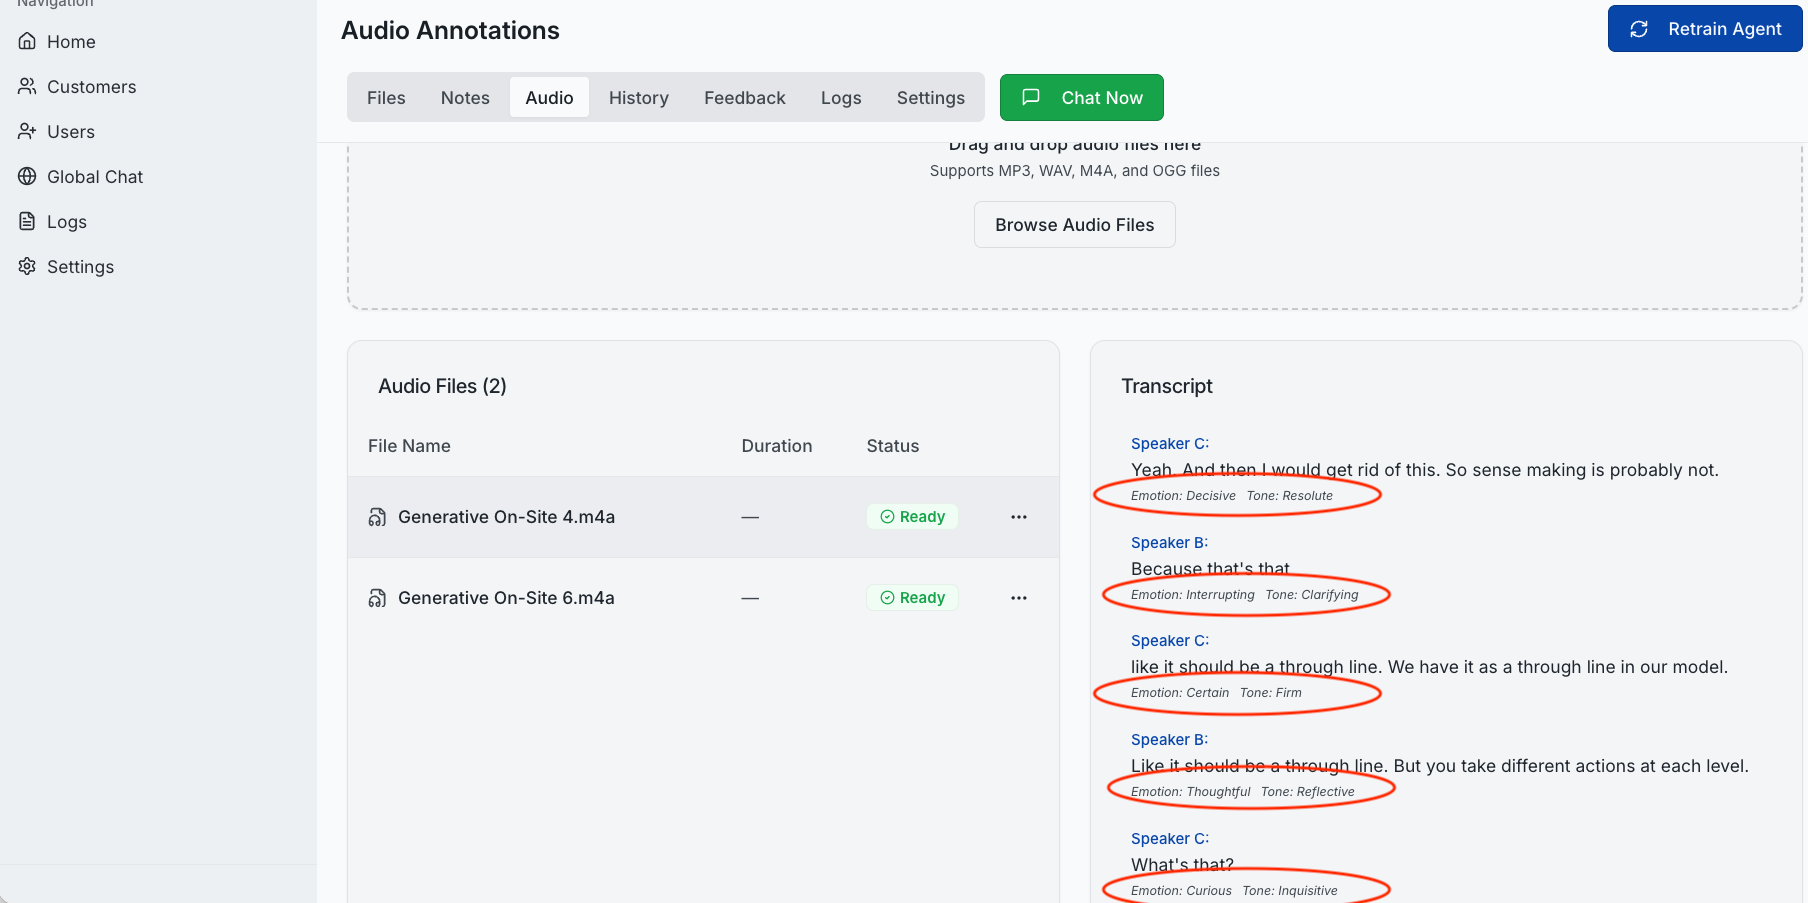The image size is (1808, 903).
Task: Open the Feedback tab
Action: coord(745,97)
